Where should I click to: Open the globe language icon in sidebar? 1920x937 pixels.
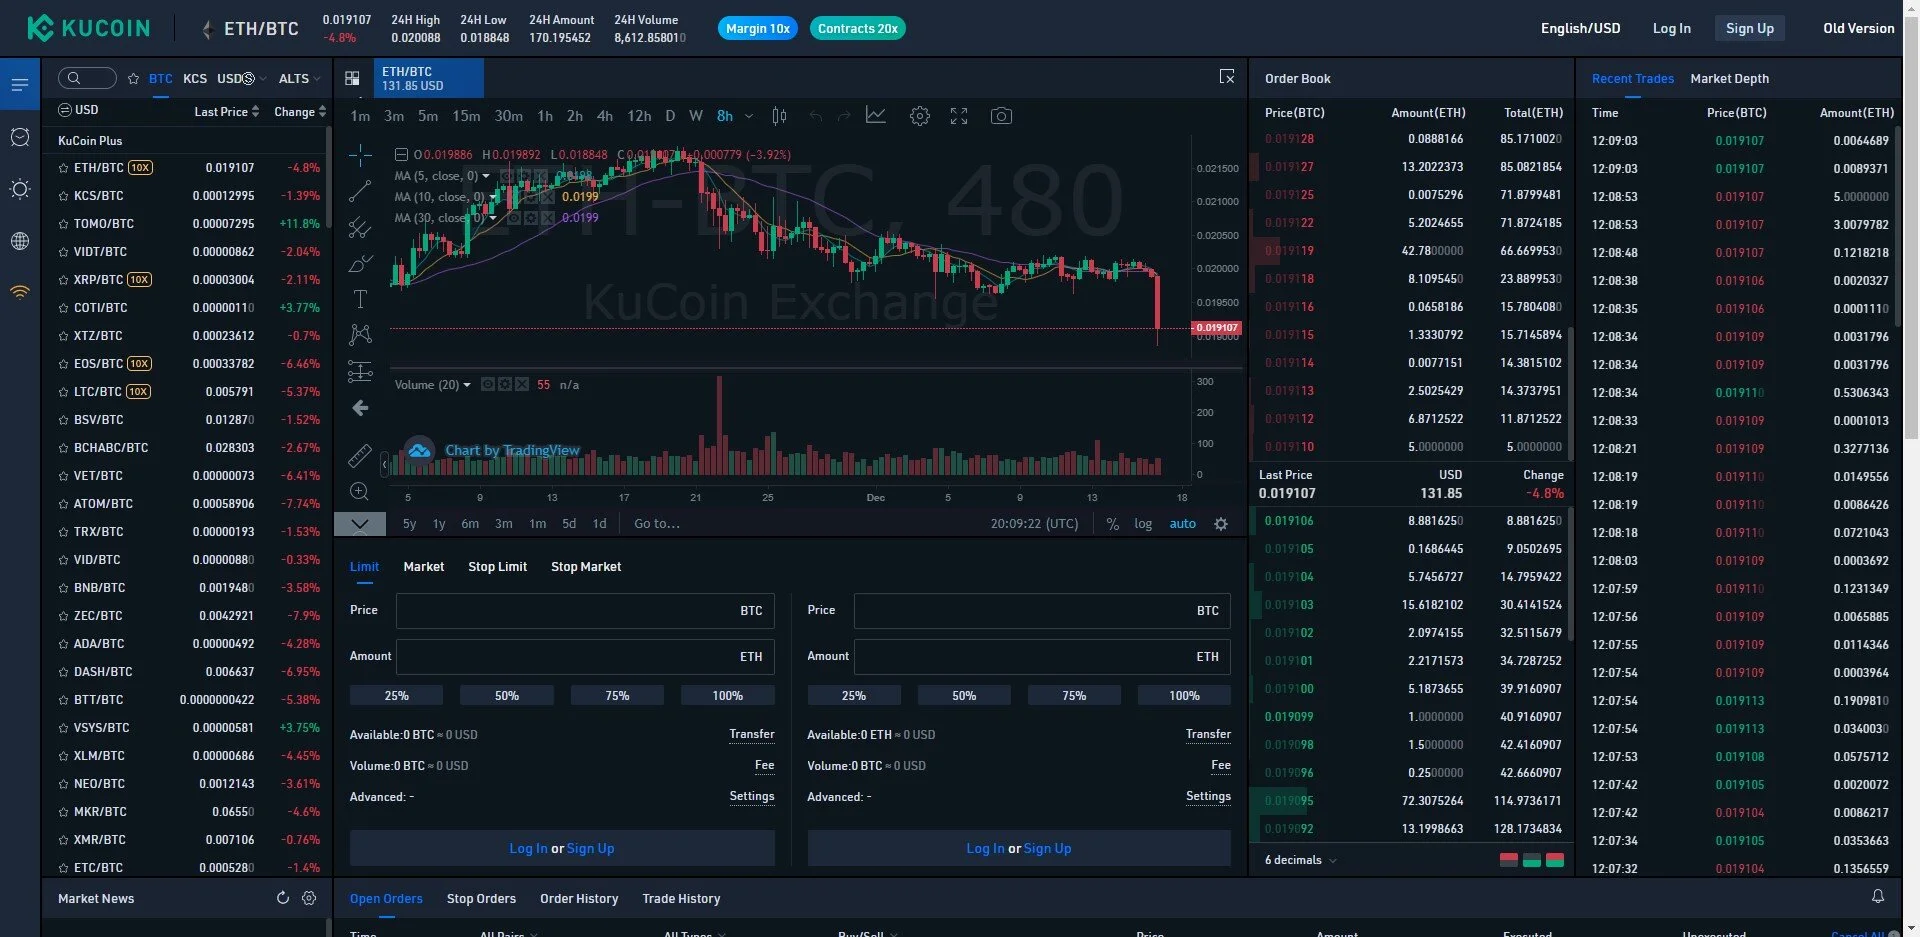[x=20, y=241]
